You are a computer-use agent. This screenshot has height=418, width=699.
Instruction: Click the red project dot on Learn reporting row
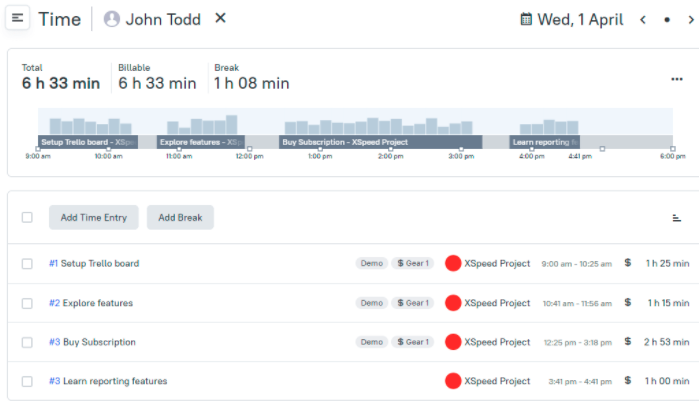click(453, 381)
